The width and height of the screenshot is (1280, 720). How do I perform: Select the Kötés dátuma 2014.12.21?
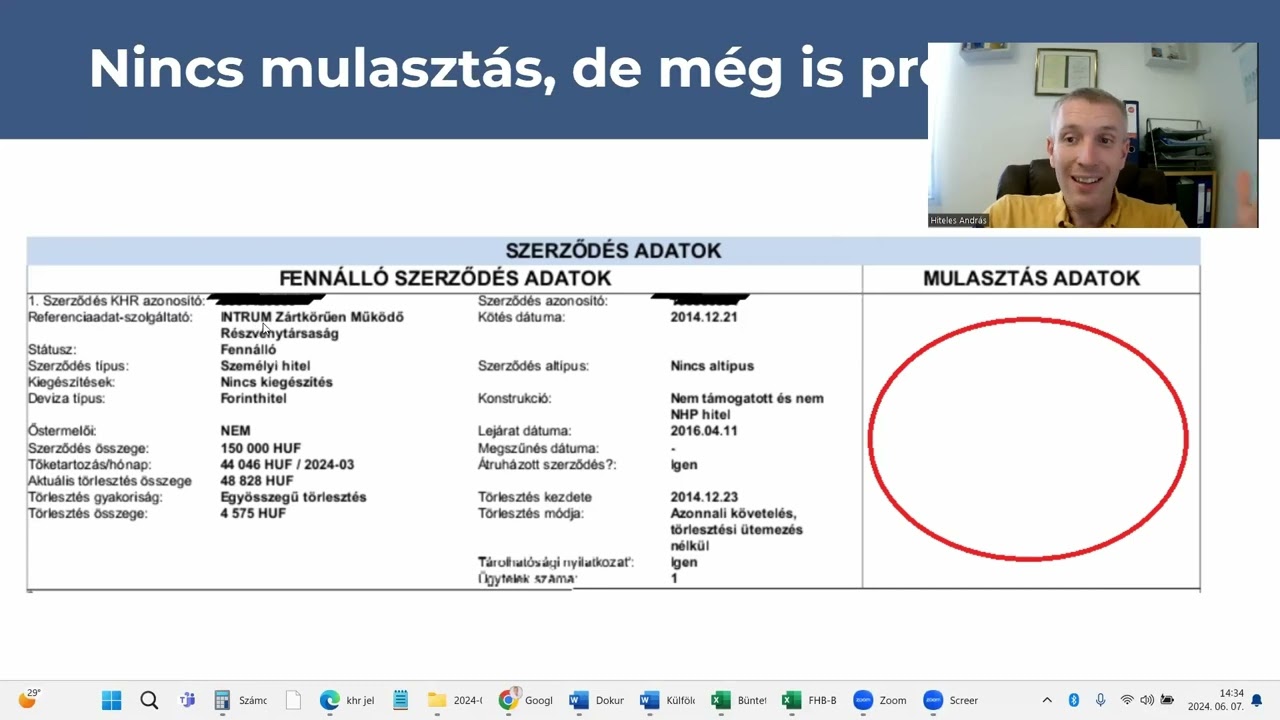point(704,317)
